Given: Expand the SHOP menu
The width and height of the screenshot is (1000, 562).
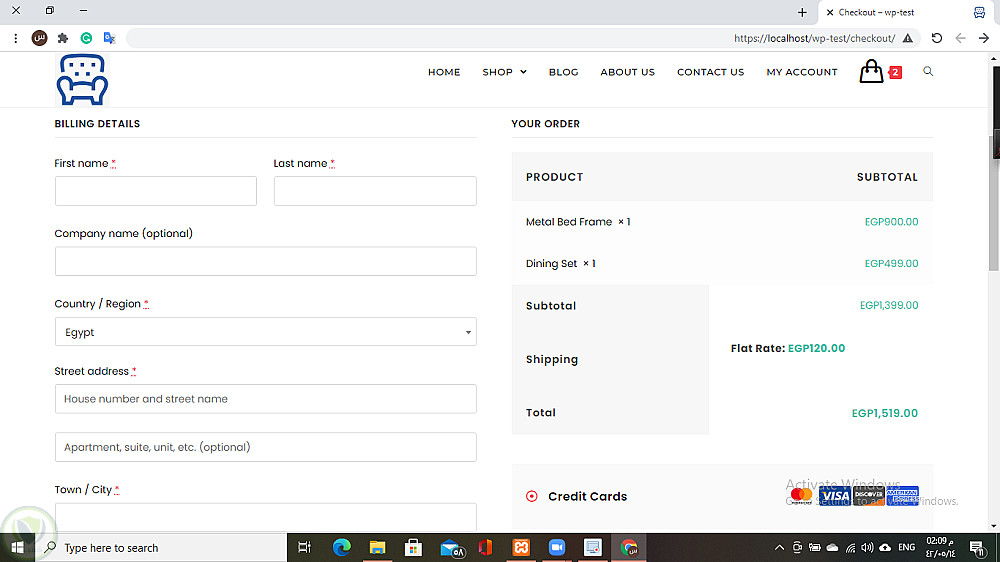Looking at the screenshot, I should point(504,72).
